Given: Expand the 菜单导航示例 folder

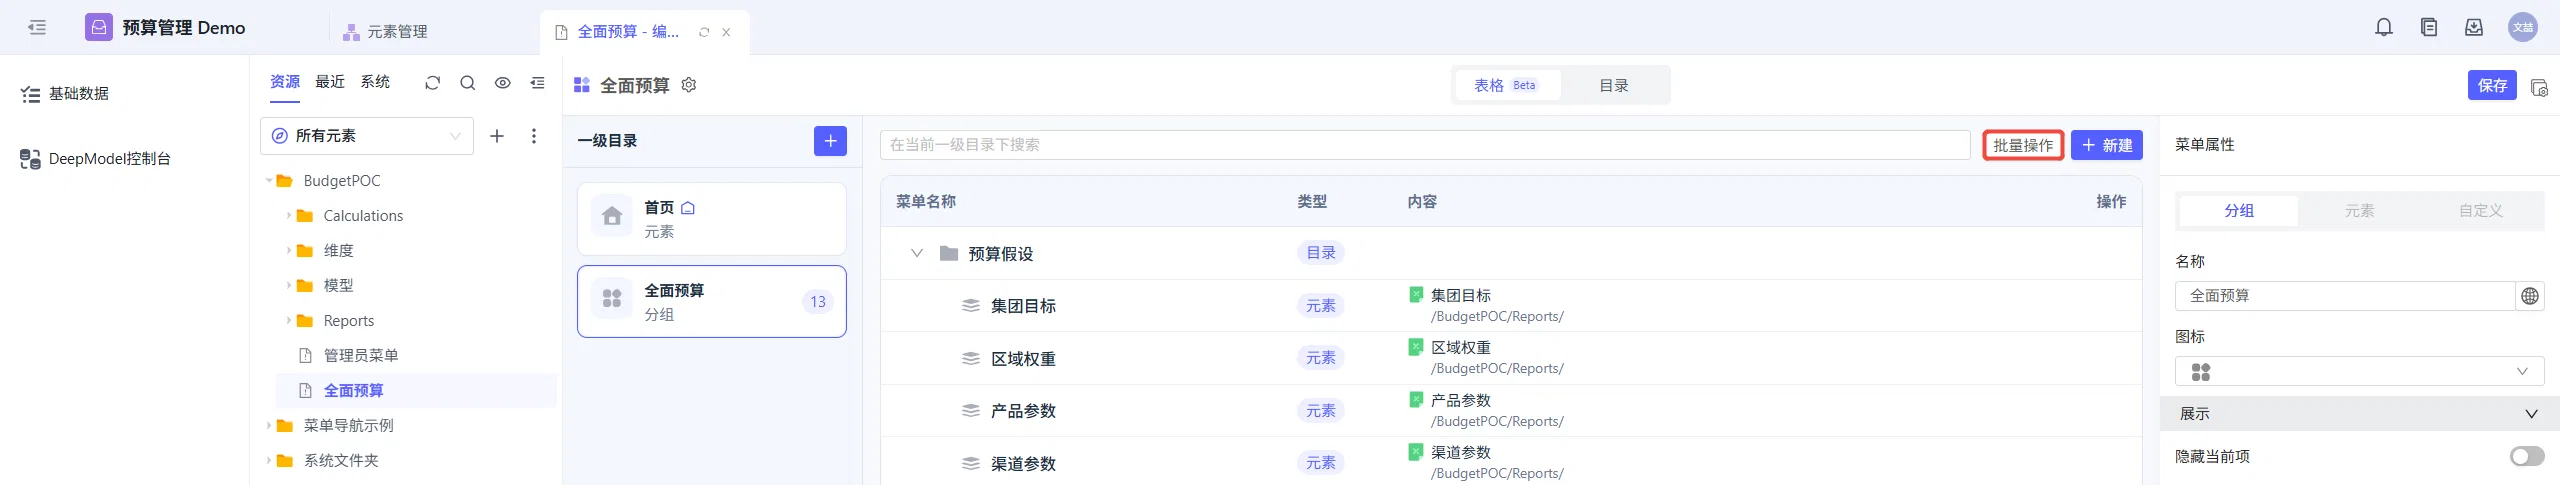Looking at the screenshot, I should click(269, 426).
